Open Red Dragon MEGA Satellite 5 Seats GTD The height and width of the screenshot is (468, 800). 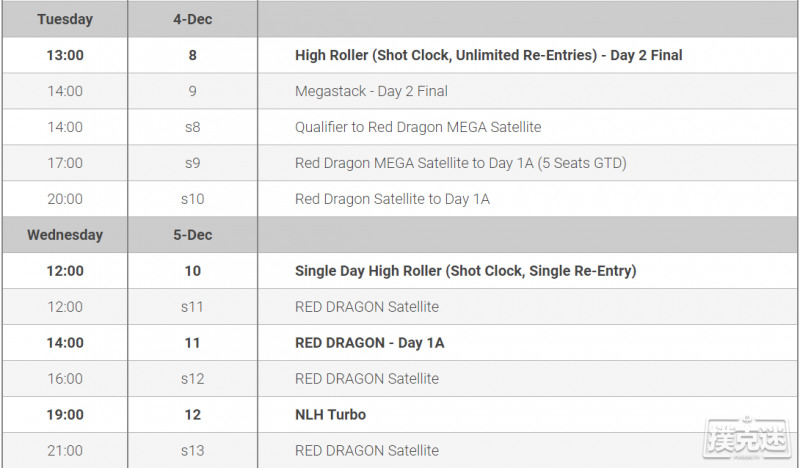pyautogui.click(x=460, y=163)
